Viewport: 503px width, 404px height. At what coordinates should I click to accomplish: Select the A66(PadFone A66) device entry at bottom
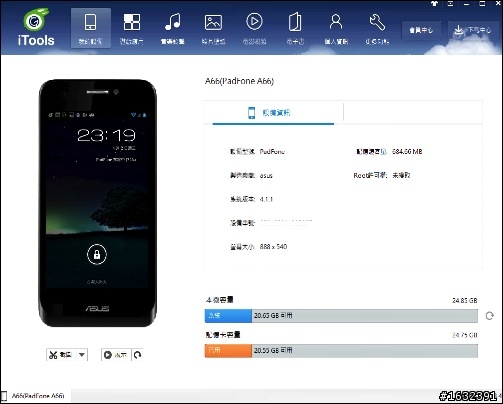[x=35, y=396]
